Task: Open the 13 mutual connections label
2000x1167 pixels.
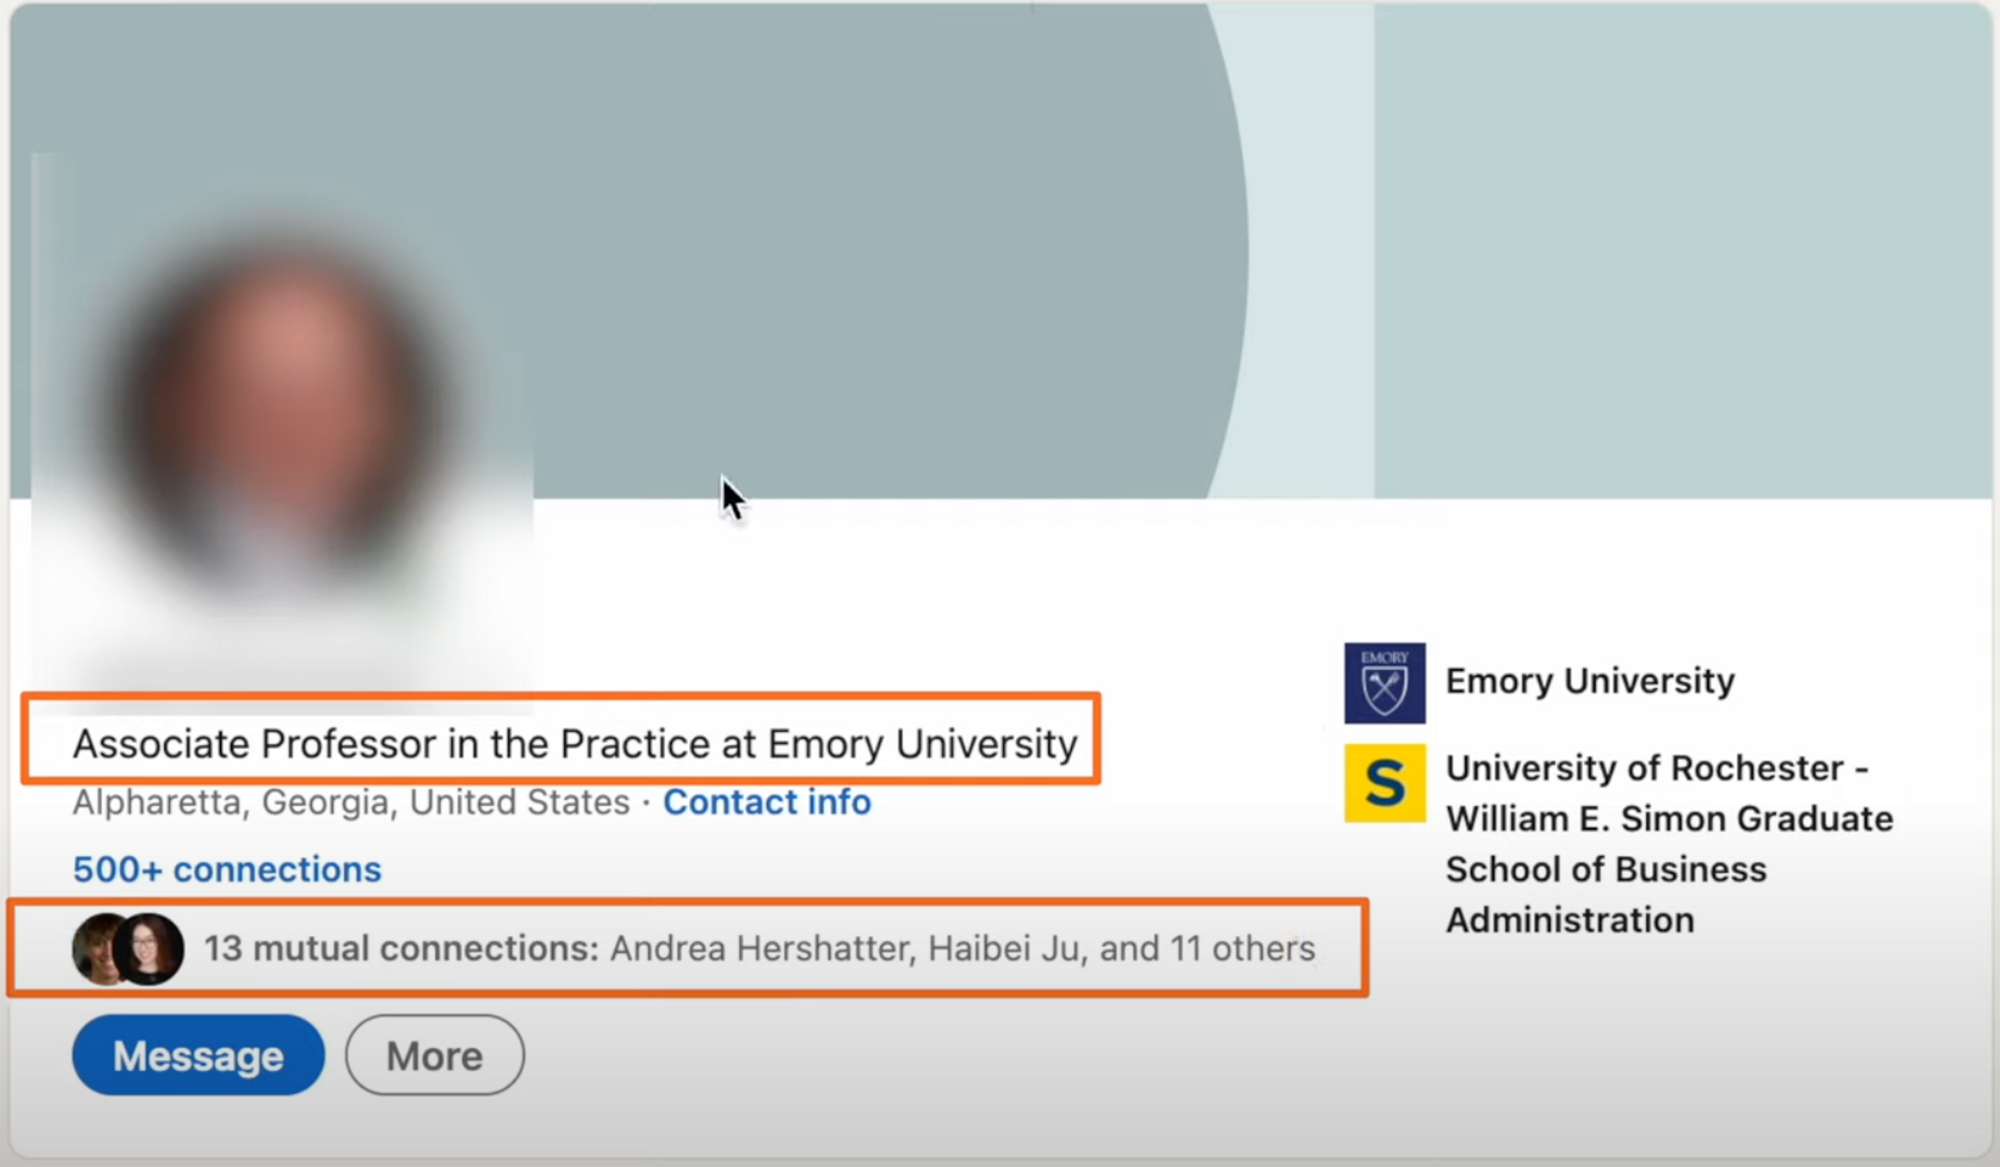Action: coord(400,948)
